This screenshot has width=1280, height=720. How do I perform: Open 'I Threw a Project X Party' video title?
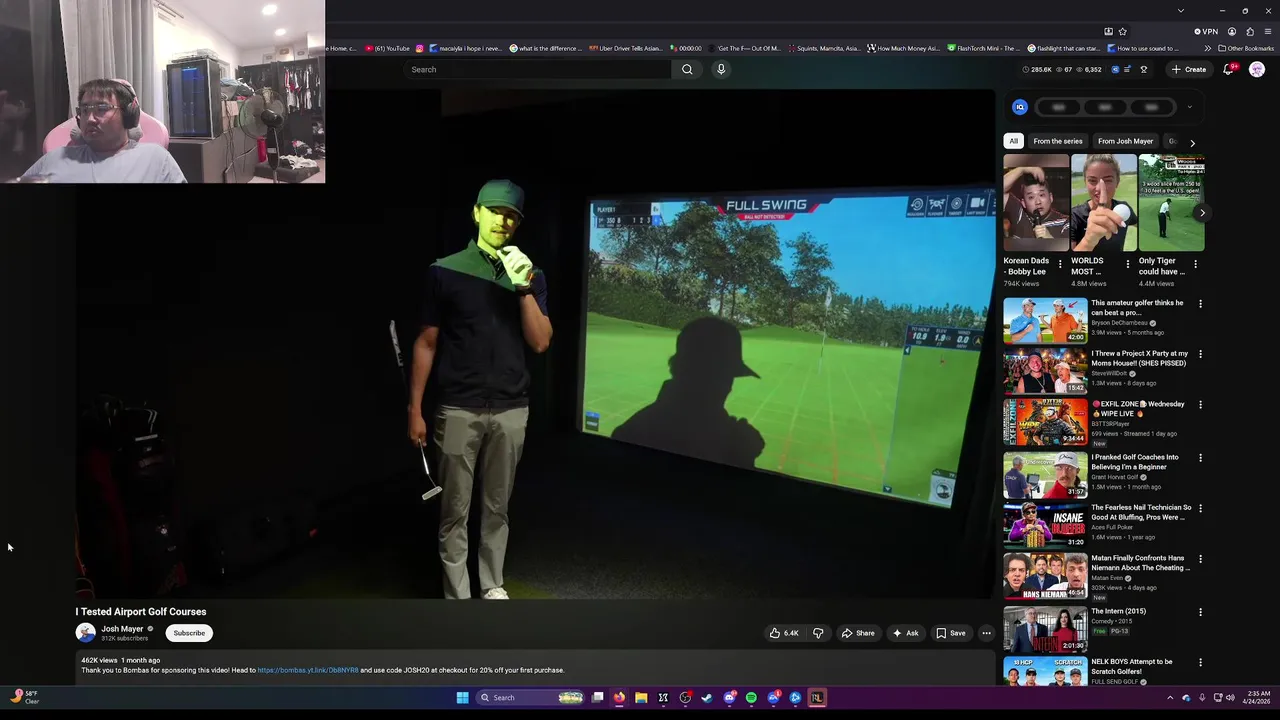[x=1140, y=358]
